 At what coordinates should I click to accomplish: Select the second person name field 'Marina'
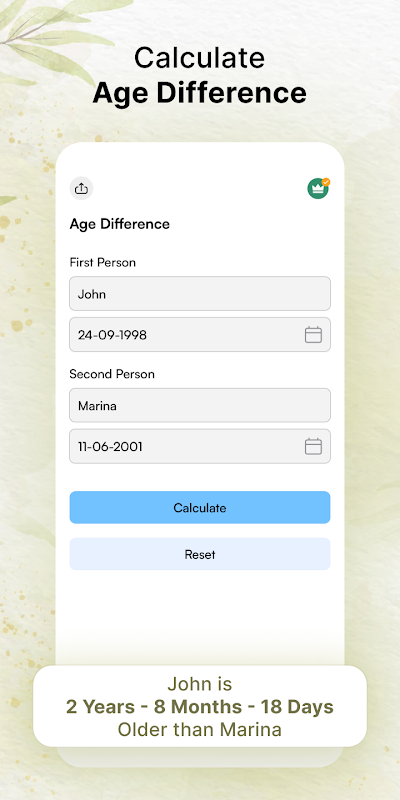[200, 405]
